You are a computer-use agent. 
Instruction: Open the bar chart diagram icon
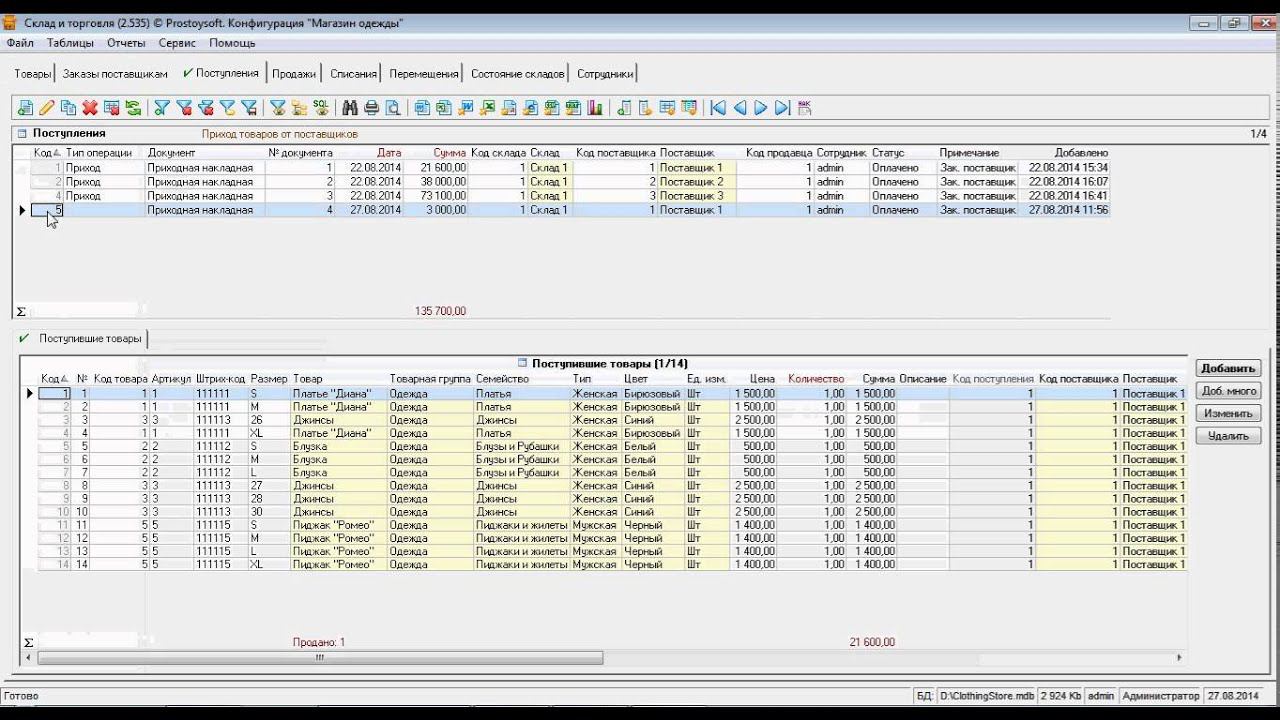pos(596,108)
